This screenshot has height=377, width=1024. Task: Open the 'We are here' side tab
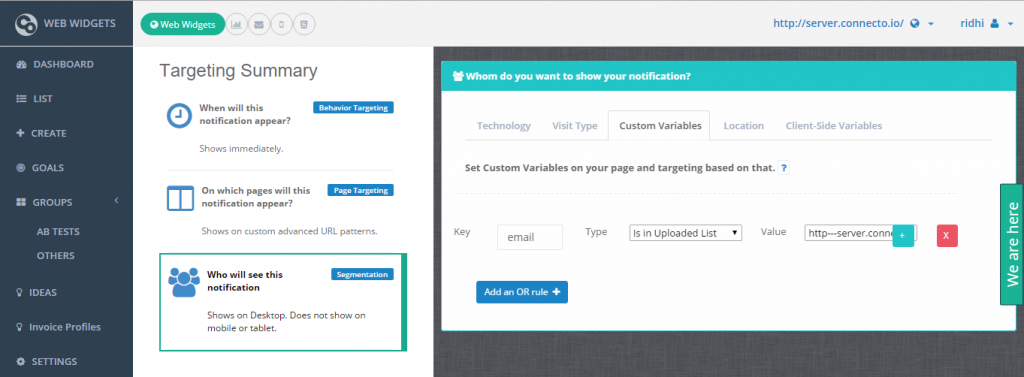(x=1012, y=244)
